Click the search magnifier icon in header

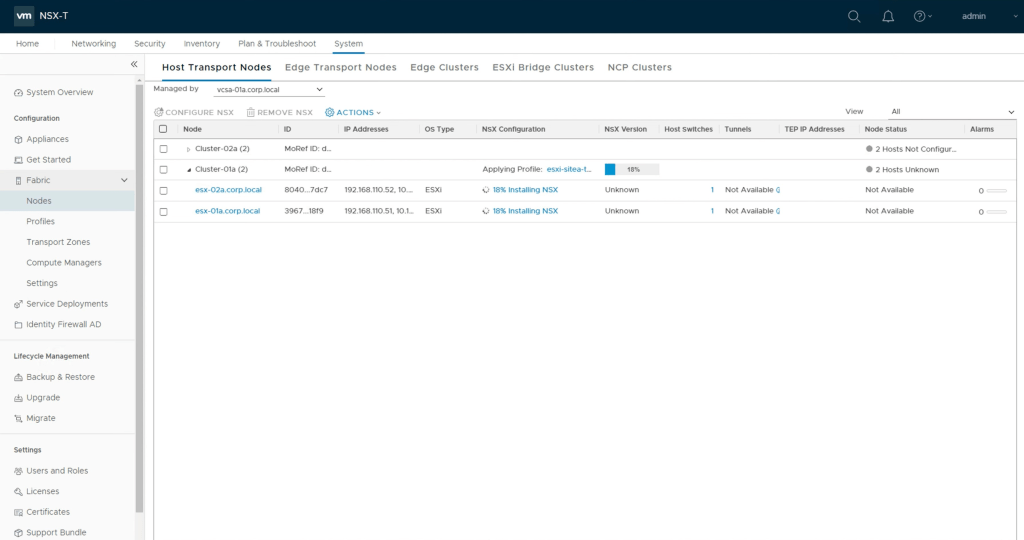point(853,16)
